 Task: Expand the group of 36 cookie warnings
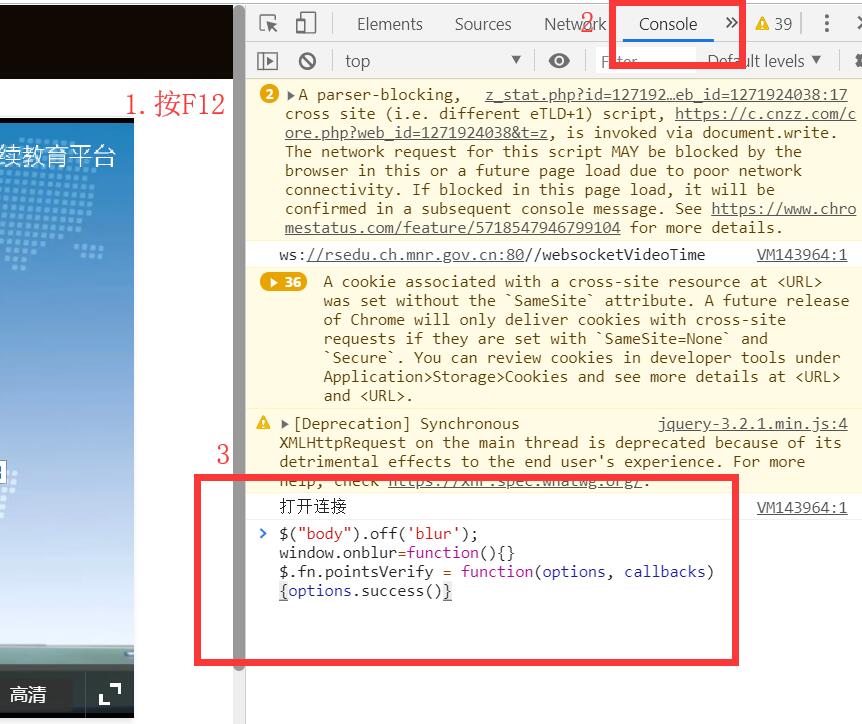(x=284, y=282)
